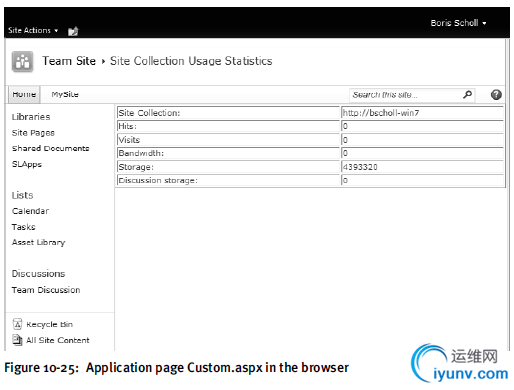Screen dimensions: 514x390
Task: Click the Storage: label cell
Action: [x=228, y=167]
